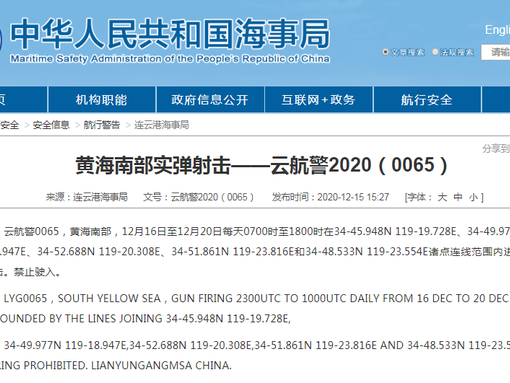Open the 互联网+政务 menu
Screen dimensions: 510x383
319,100
